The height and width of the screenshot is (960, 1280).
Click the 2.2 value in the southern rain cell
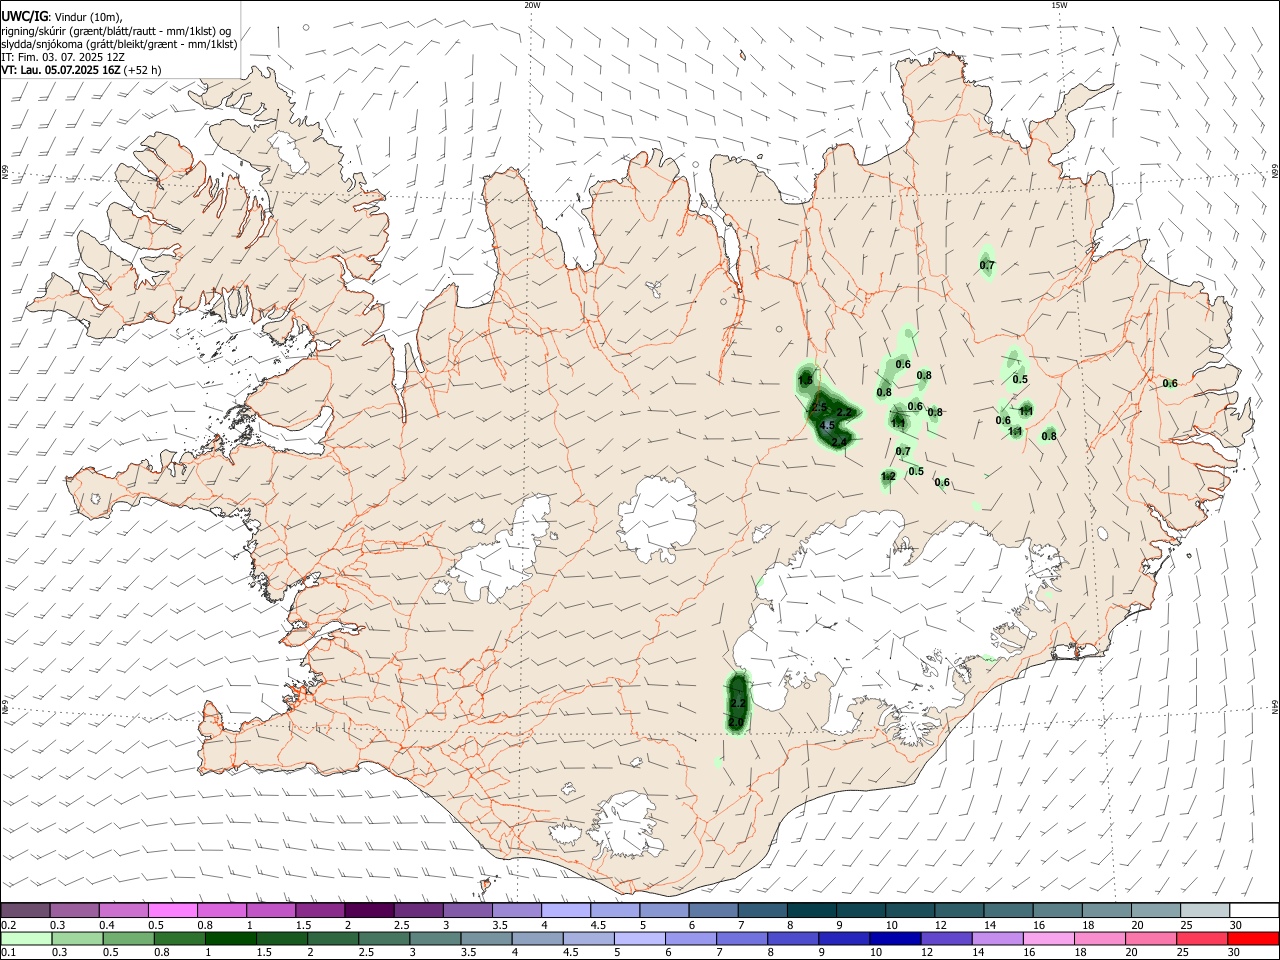[x=739, y=704]
